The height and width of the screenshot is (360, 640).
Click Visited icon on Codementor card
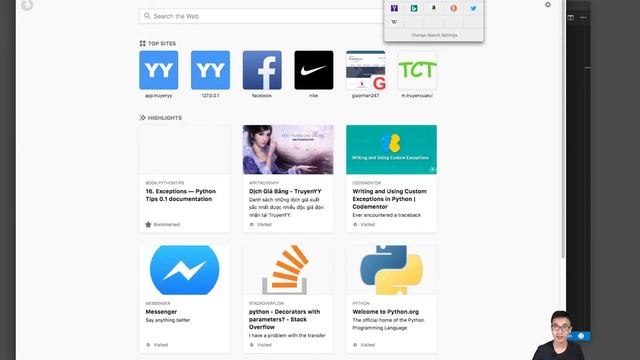pyautogui.click(x=355, y=224)
